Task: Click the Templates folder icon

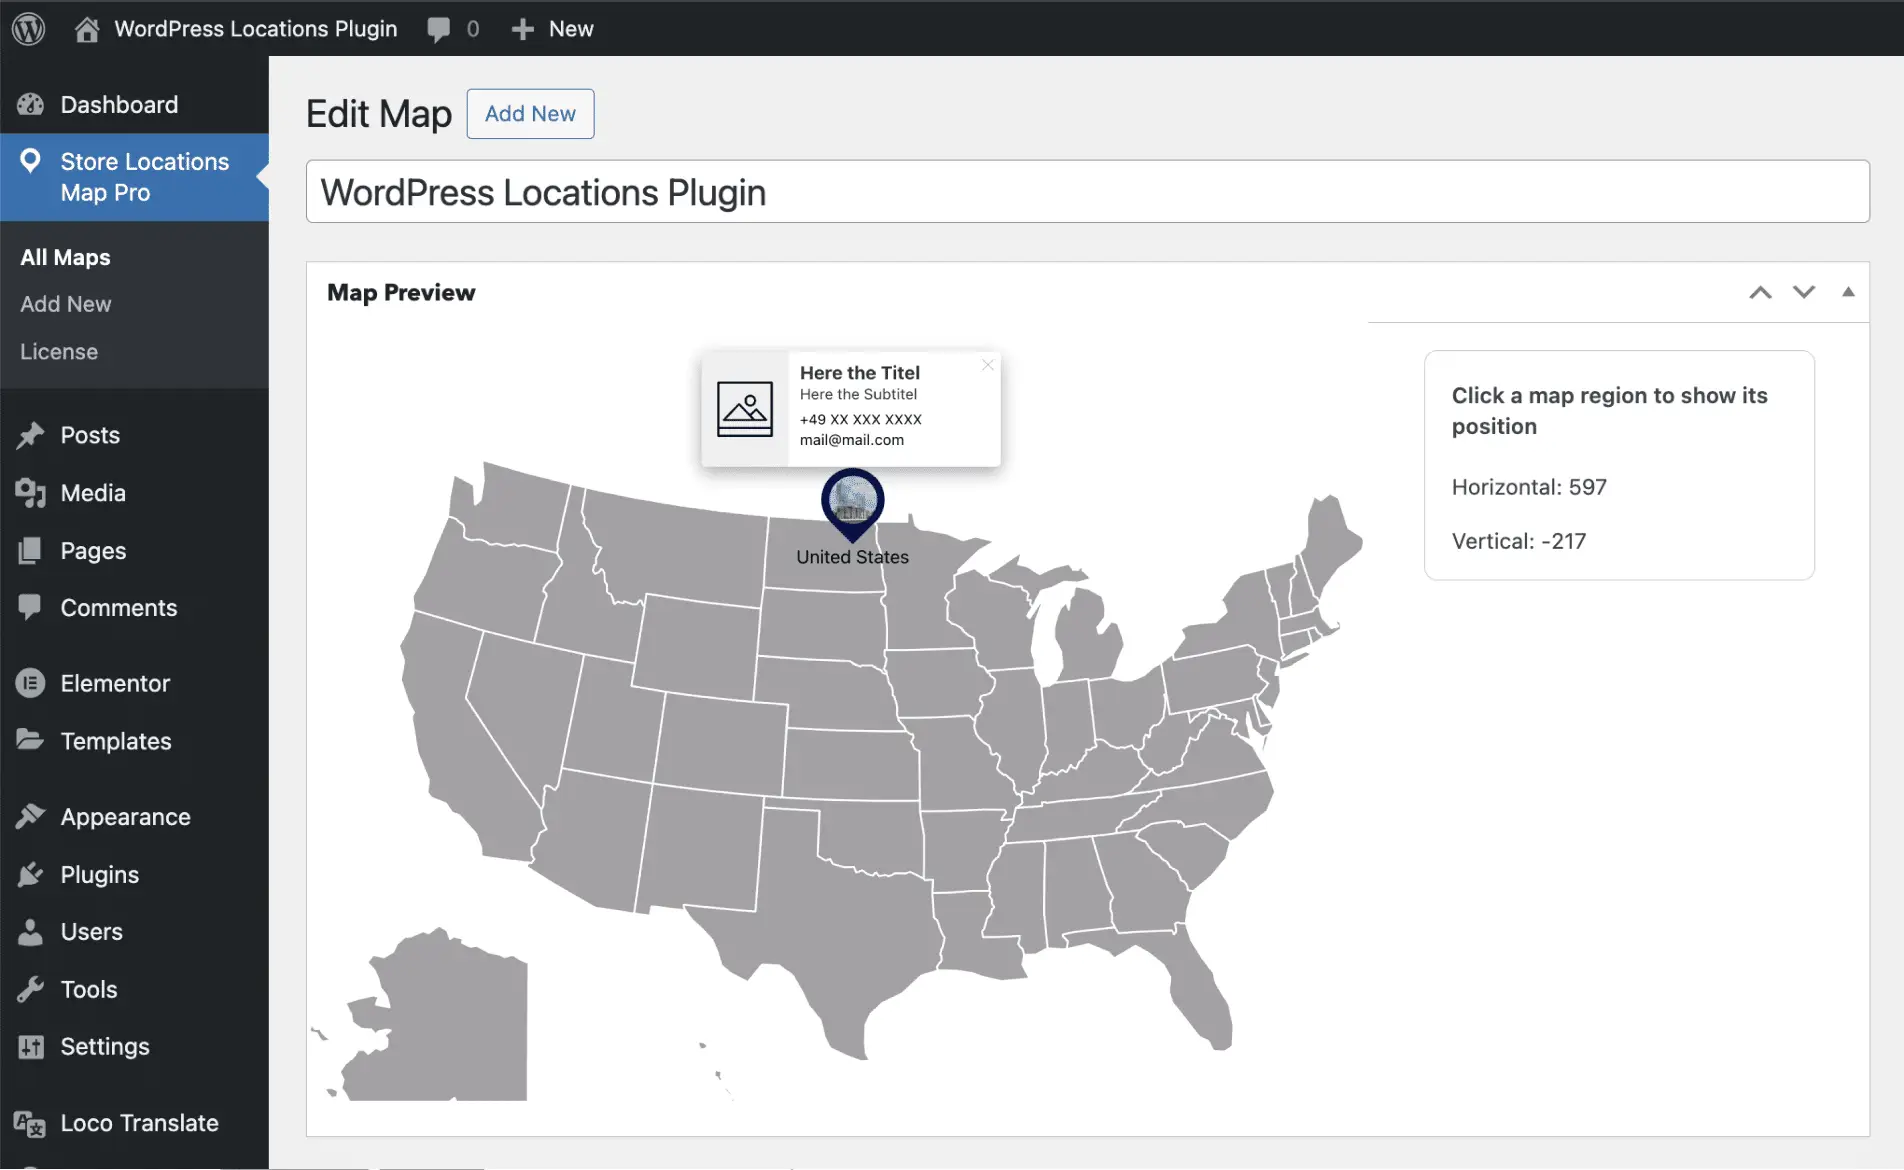Action: (x=31, y=740)
